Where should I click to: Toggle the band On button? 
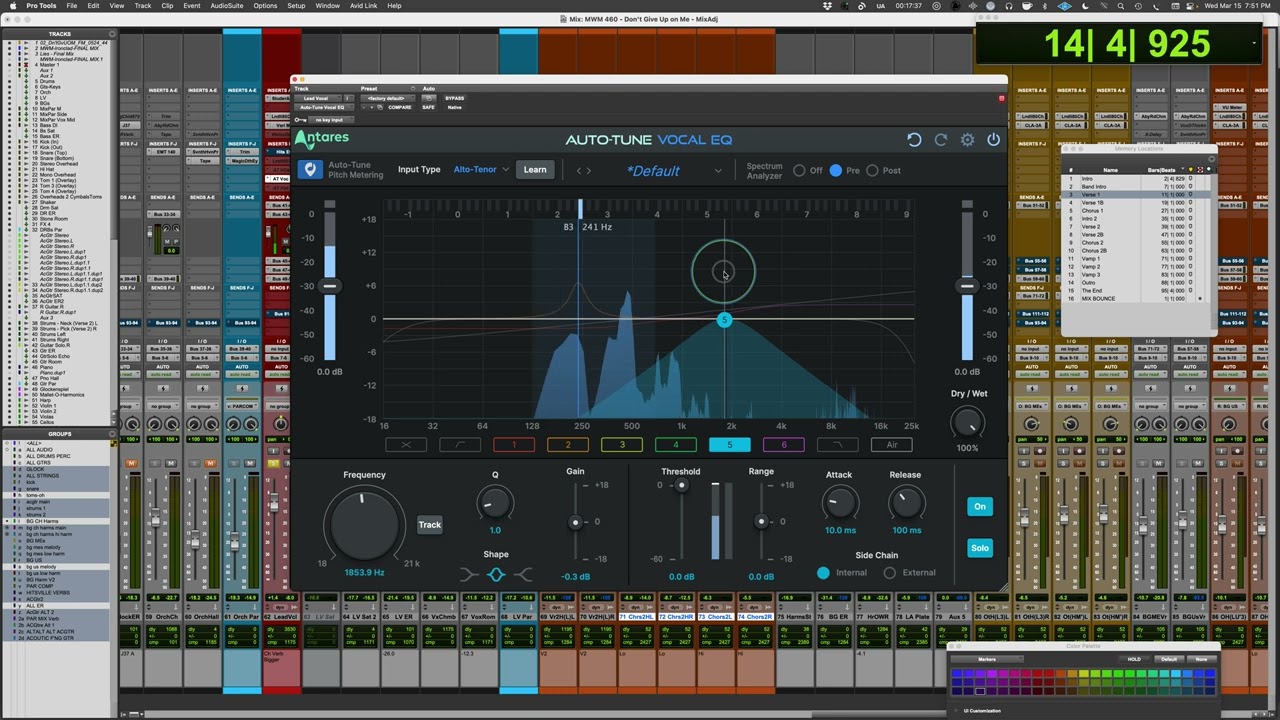(x=980, y=506)
